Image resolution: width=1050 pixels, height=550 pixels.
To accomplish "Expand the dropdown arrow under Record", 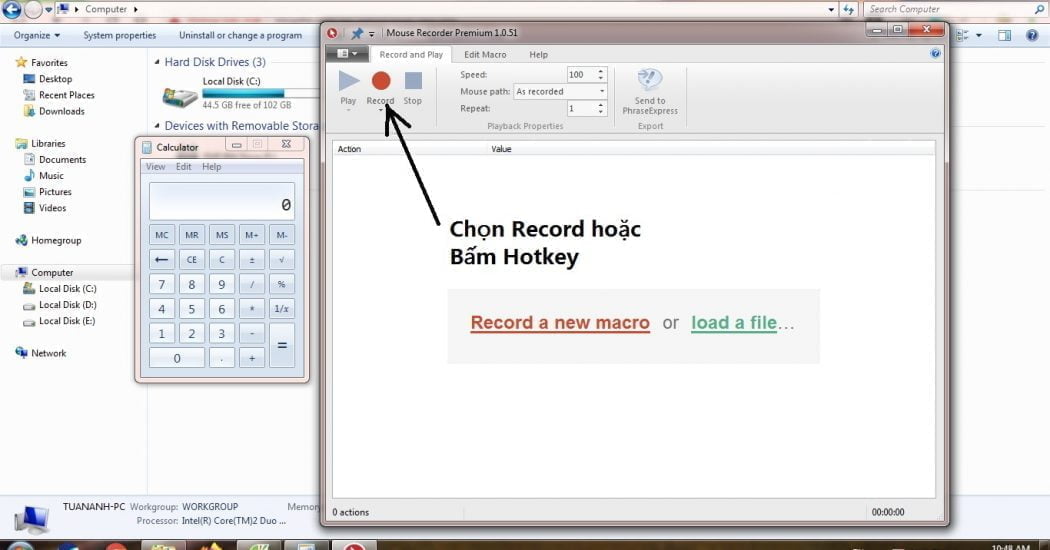I will [380, 110].
